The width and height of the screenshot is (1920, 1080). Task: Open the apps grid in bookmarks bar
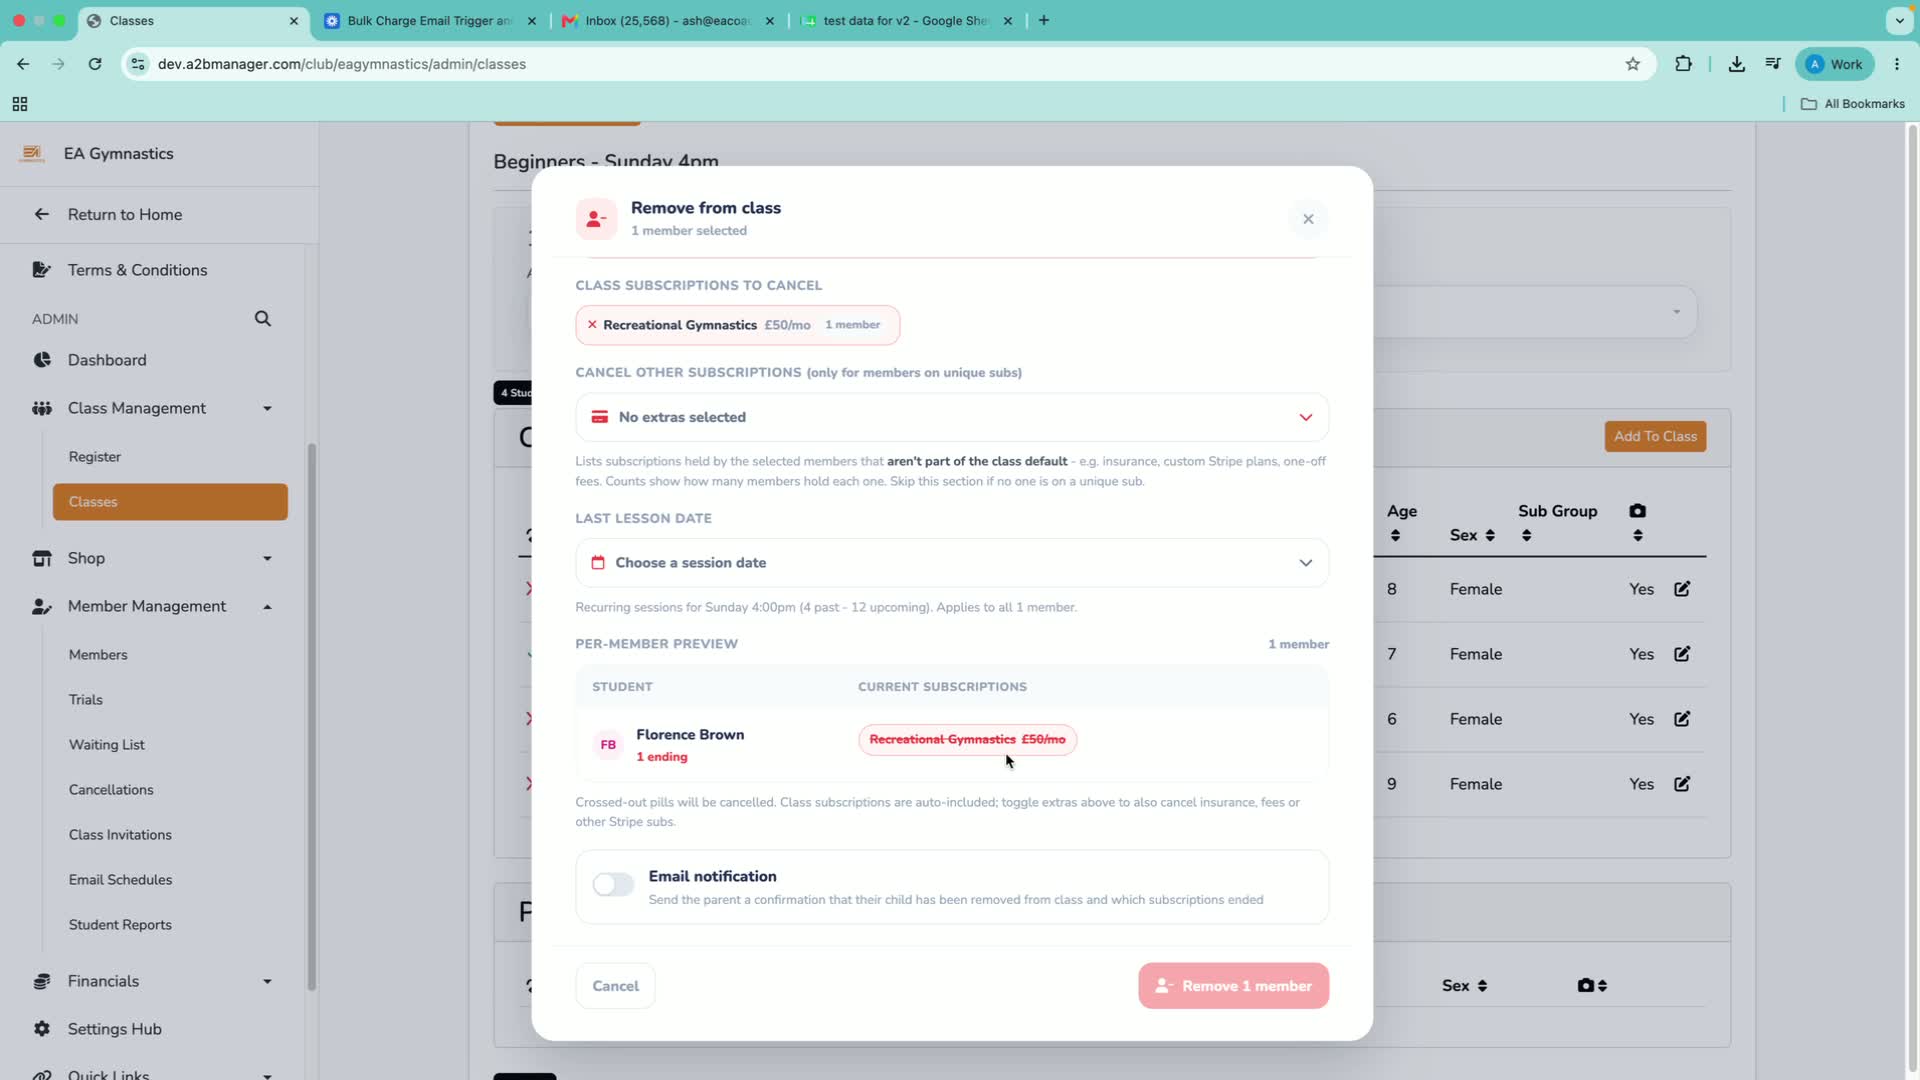20,104
